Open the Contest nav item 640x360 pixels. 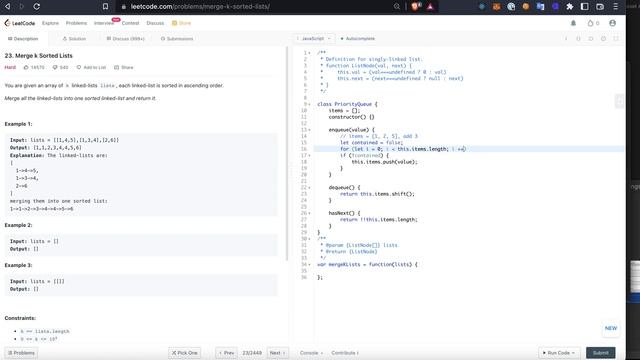click(130, 23)
